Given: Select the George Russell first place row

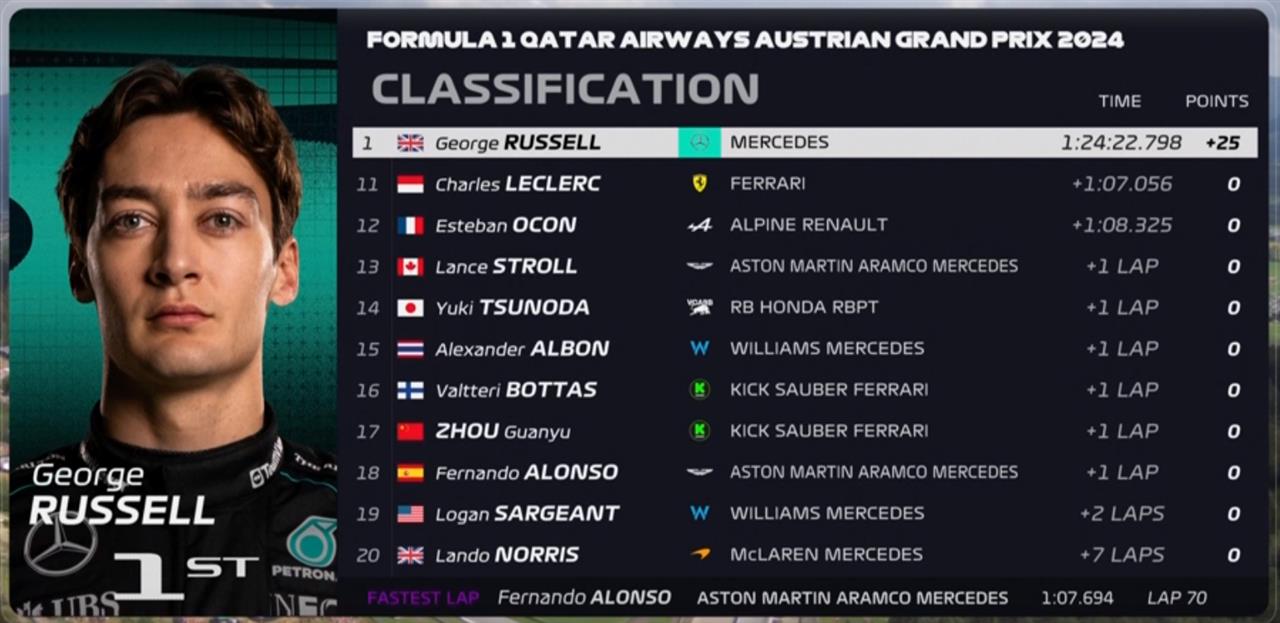Looking at the screenshot, I should pyautogui.click(x=805, y=142).
